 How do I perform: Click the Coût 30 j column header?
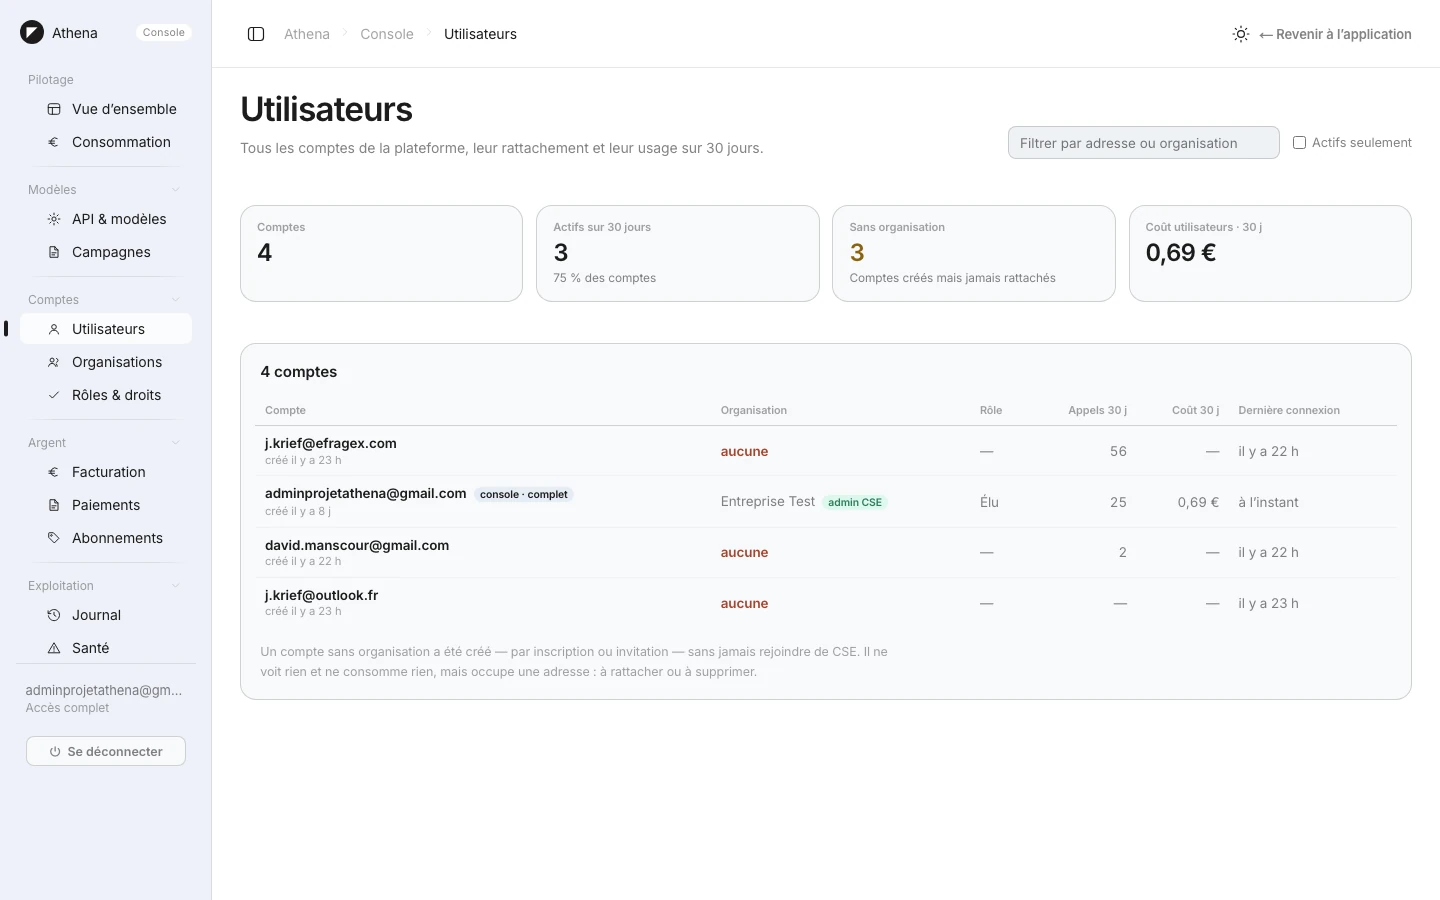click(x=1195, y=410)
